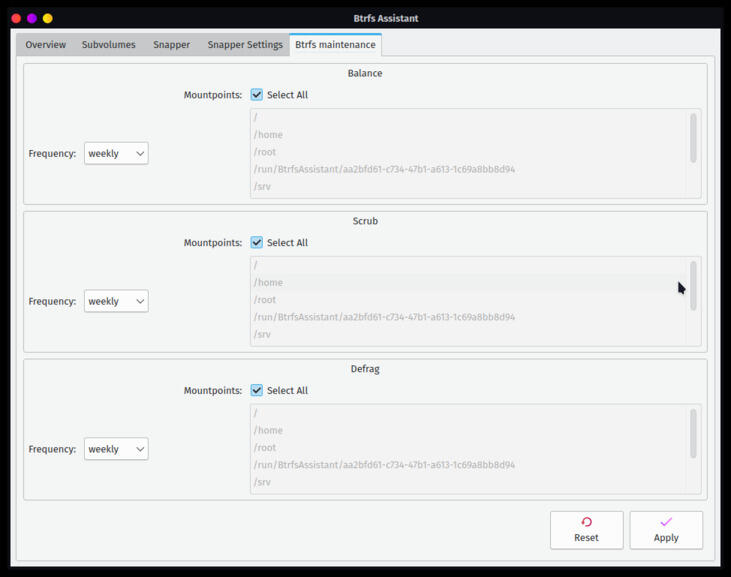This screenshot has width=731, height=577.
Task: Select /srv in the Balance mountpoints list
Action: pyautogui.click(x=469, y=186)
